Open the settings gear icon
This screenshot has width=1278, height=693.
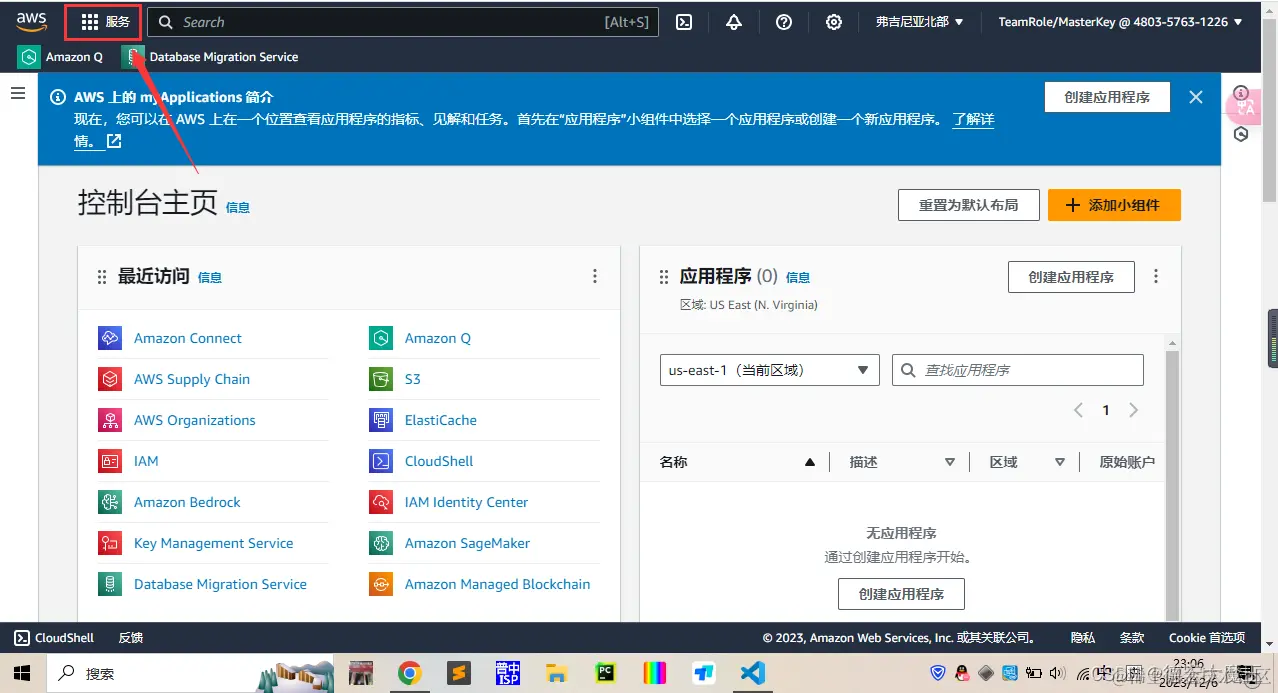[834, 22]
